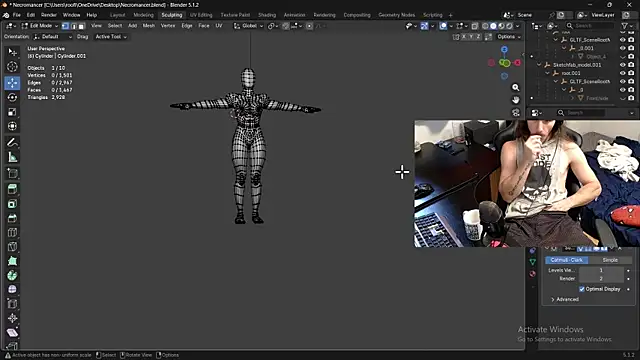Switch to material preview shading
The width and height of the screenshot is (640, 360).
pyautogui.click(x=501, y=26)
